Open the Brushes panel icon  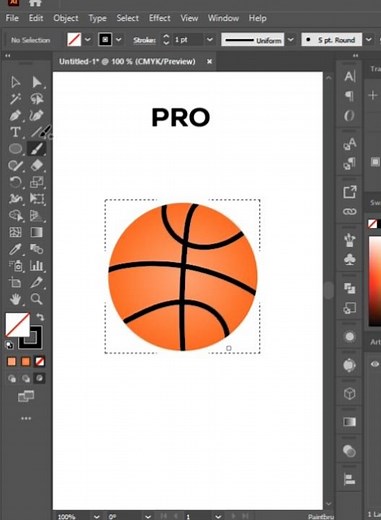(x=350, y=240)
